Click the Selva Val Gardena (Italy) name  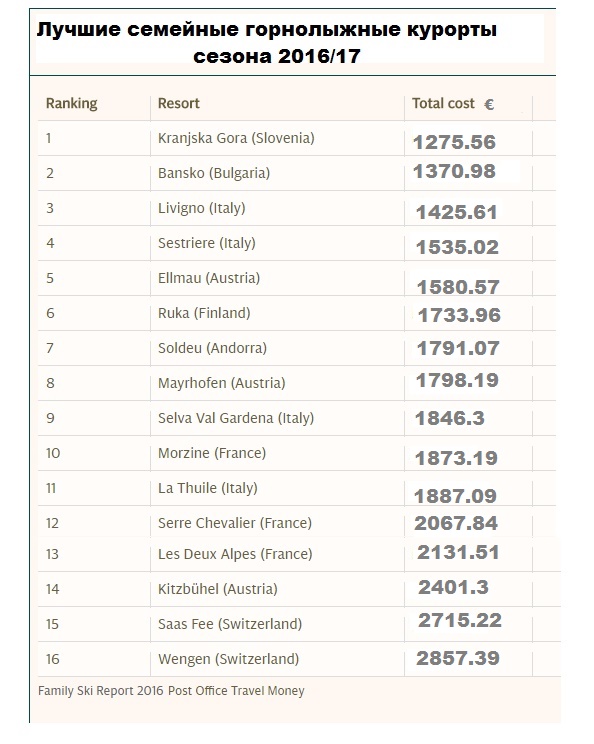coord(236,418)
